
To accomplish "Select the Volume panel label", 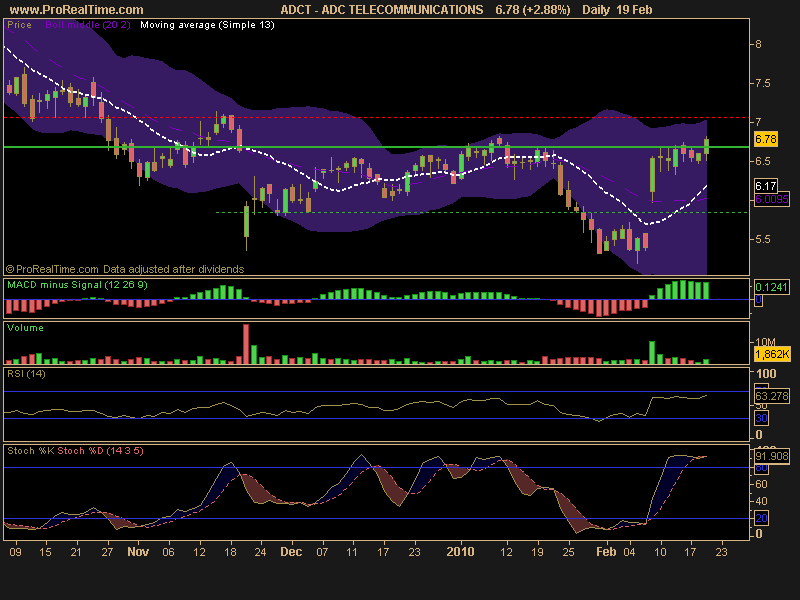I will tap(25, 328).
